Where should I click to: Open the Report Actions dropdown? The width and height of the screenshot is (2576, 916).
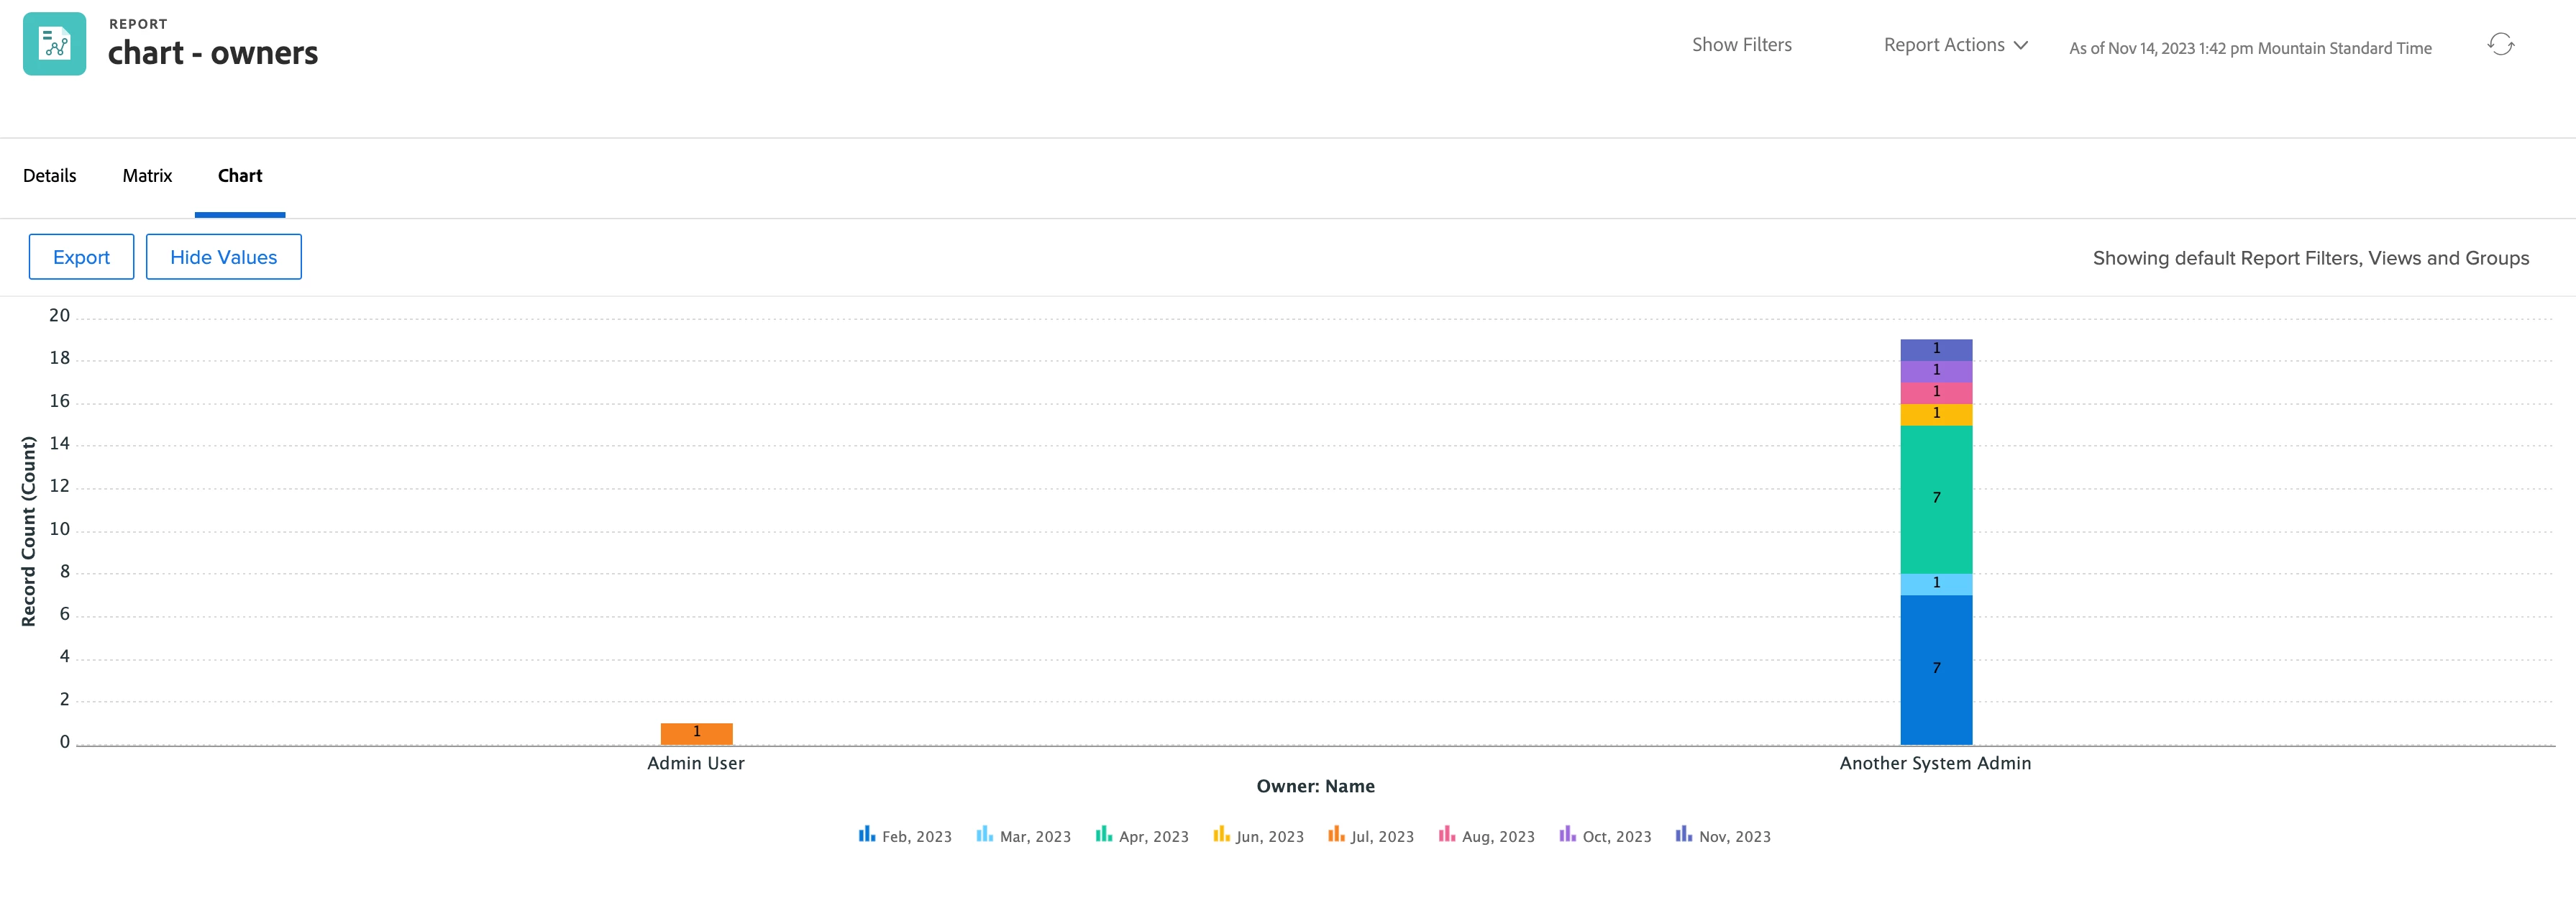(x=1943, y=45)
